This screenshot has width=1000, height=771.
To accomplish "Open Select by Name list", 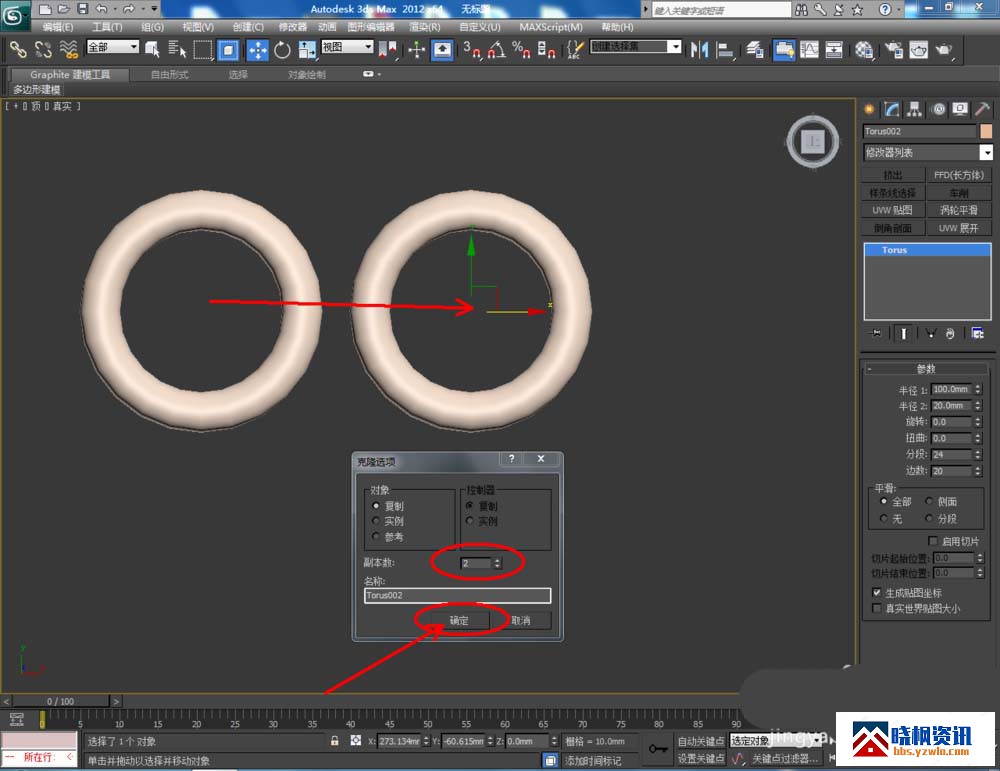I will point(177,49).
